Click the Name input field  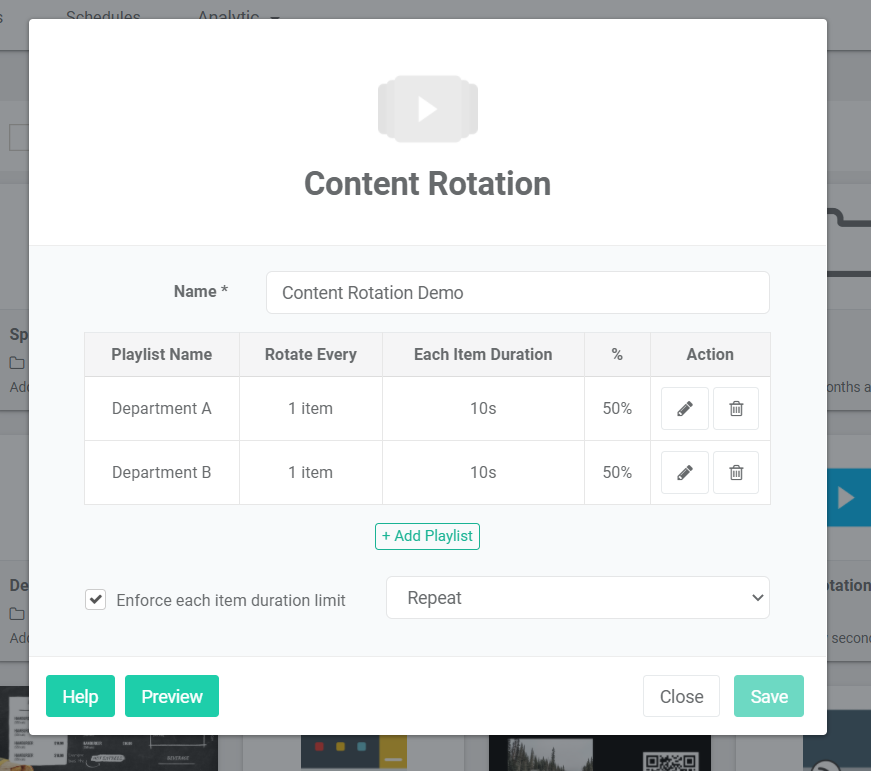(517, 292)
